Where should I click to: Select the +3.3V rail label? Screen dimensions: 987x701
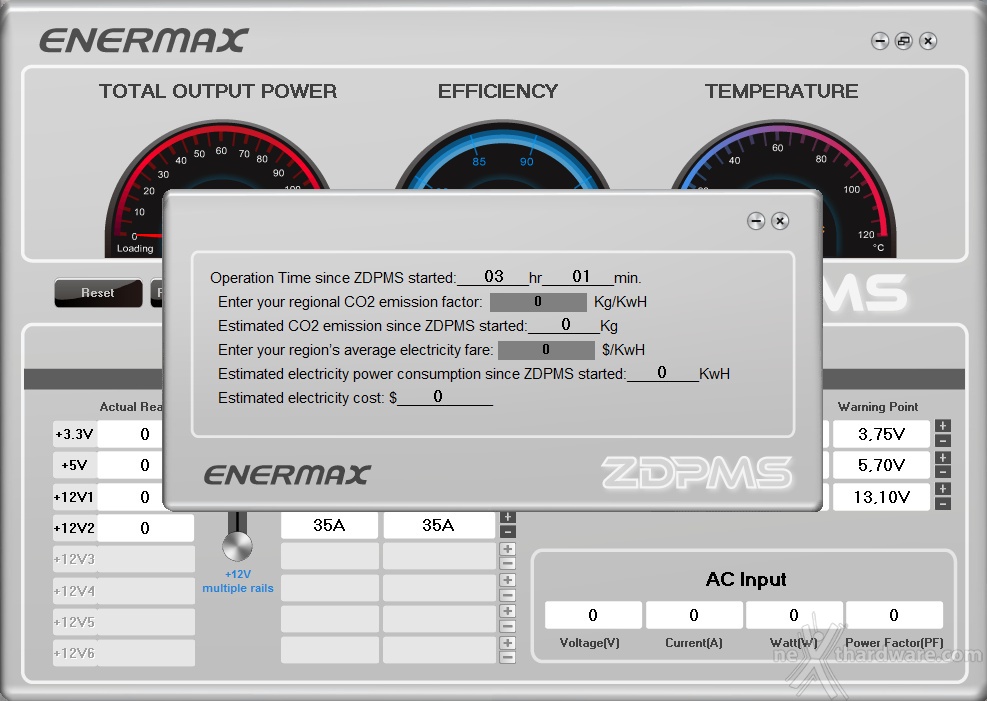[74, 434]
